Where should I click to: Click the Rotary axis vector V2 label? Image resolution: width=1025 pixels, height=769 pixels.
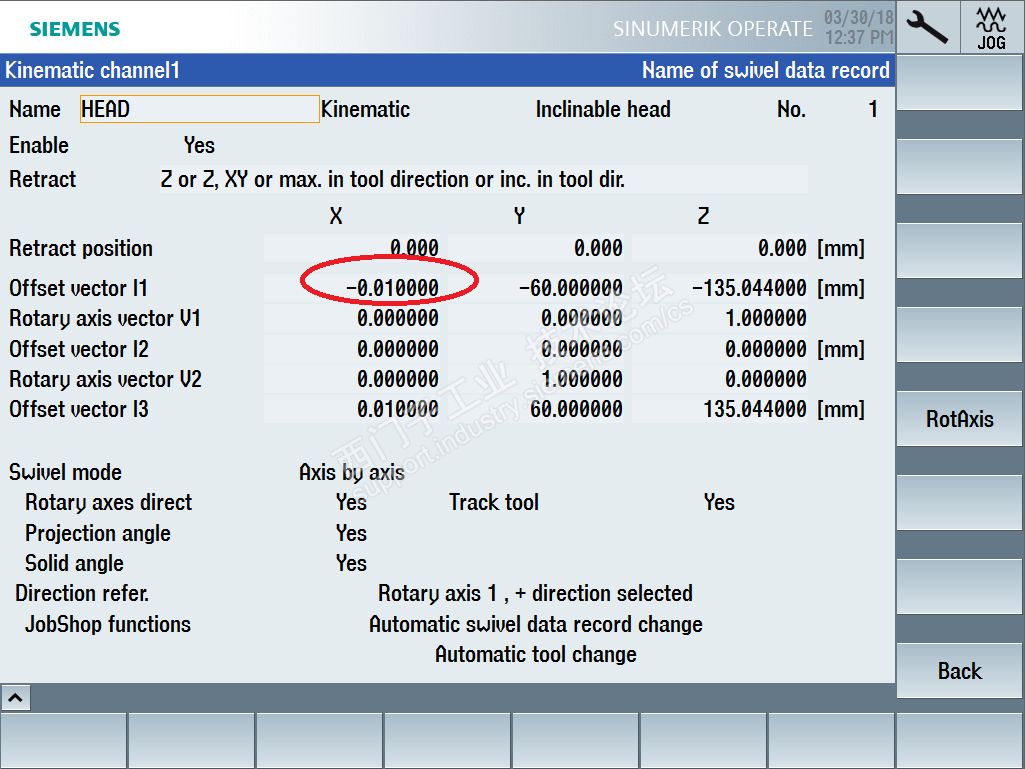pyautogui.click(x=105, y=379)
